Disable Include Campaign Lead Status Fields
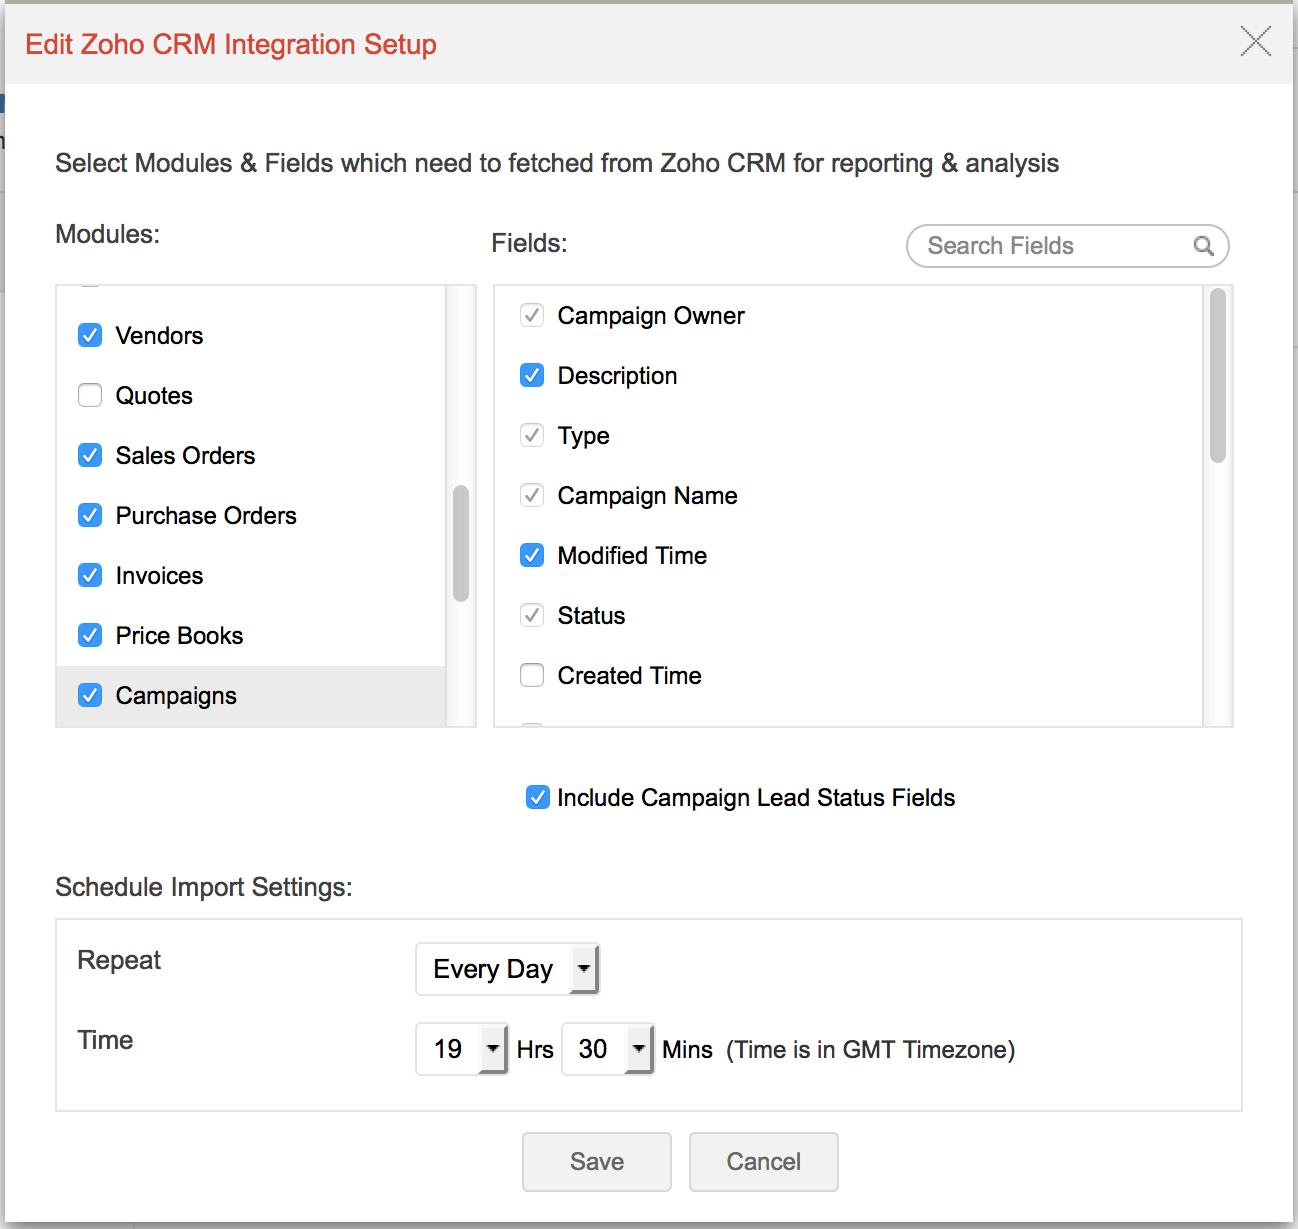1298x1229 pixels. [x=538, y=797]
